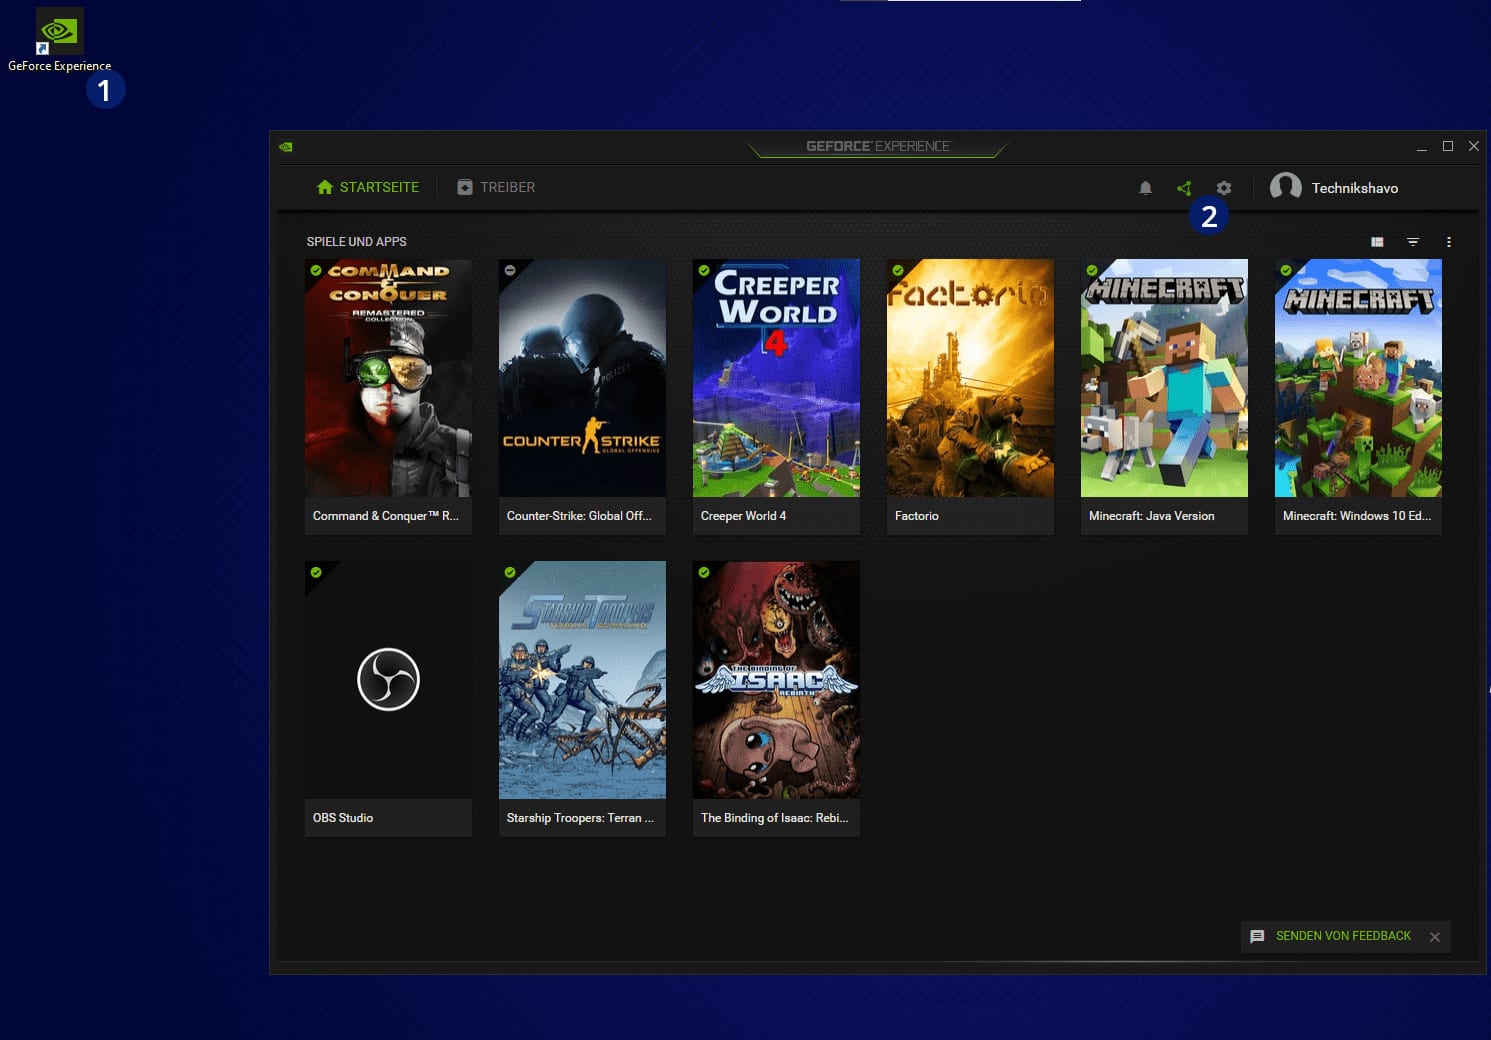This screenshot has width=1491, height=1040.
Task: Click the 'Minecraft: Windows 10 Ed...' title
Action: point(1357,516)
